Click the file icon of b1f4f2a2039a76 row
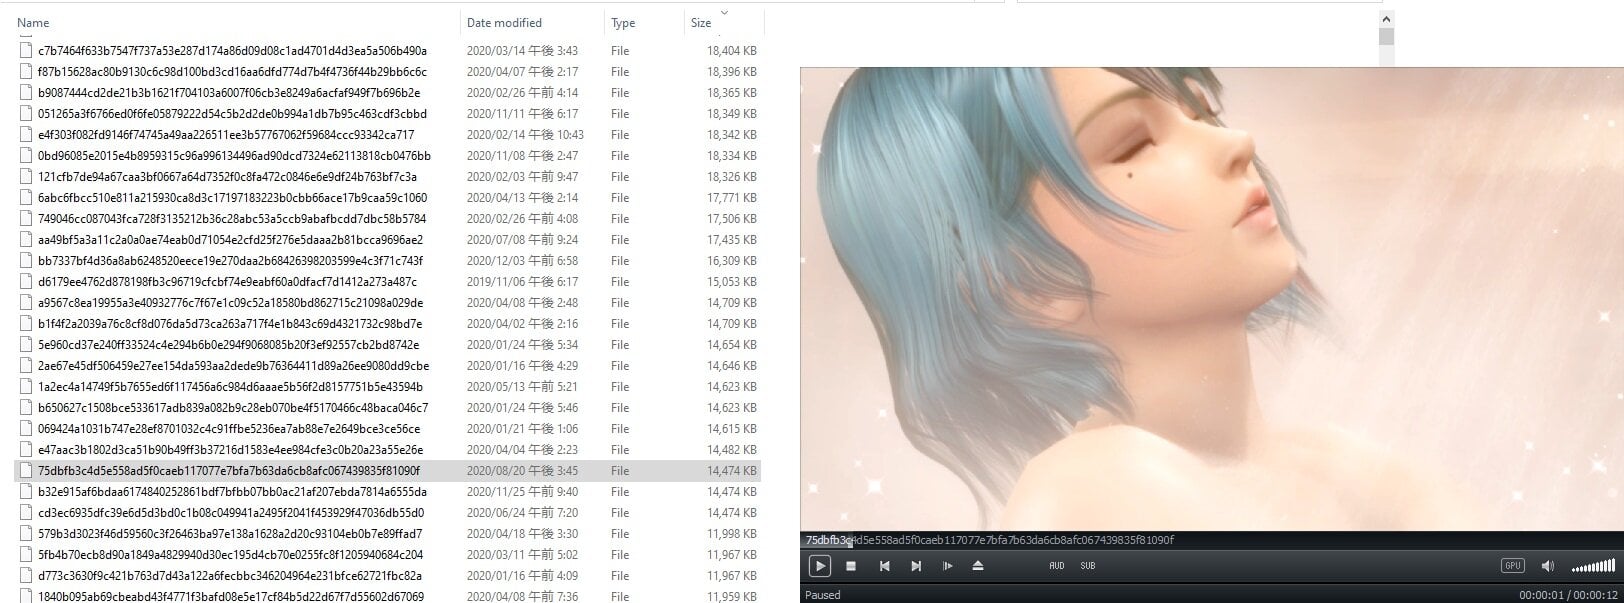This screenshot has height=603, width=1624. [26, 324]
